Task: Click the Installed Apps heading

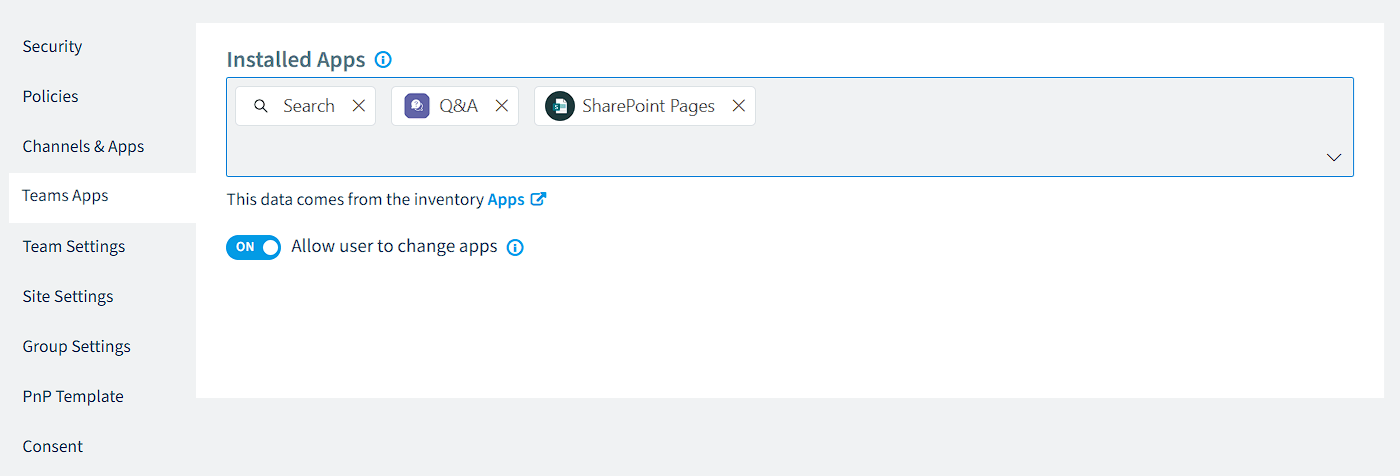Action: coord(296,59)
